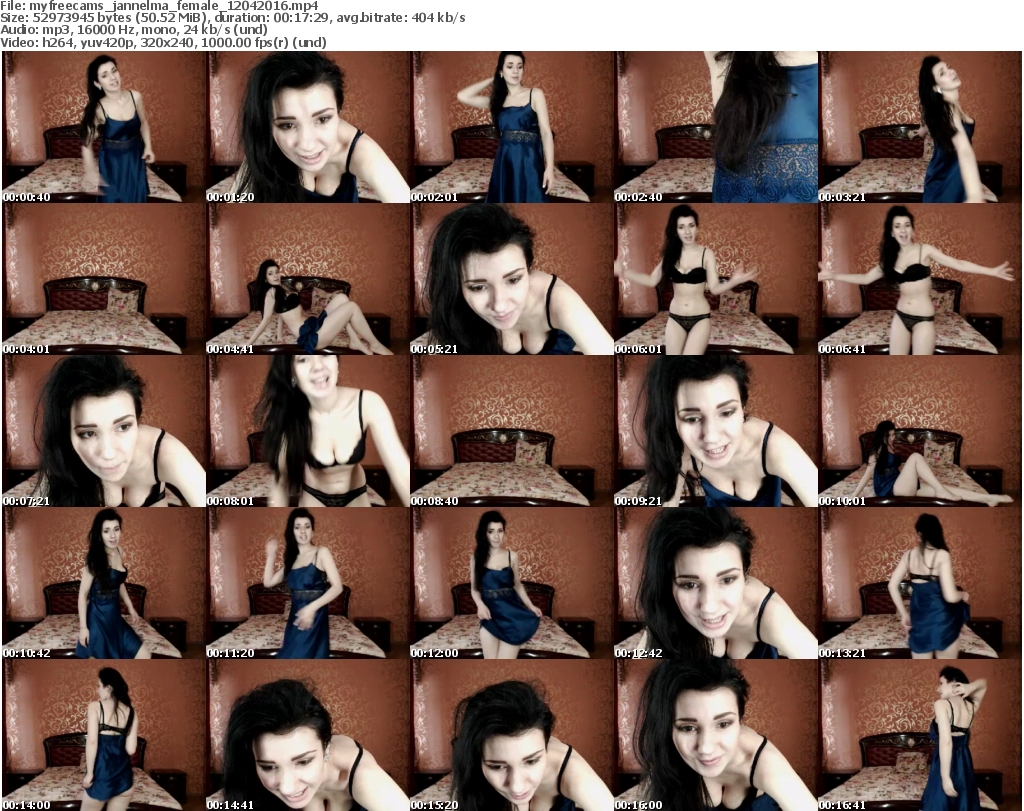
Task: Open the empty bedroom frame at 00:04:01
Action: (104, 279)
